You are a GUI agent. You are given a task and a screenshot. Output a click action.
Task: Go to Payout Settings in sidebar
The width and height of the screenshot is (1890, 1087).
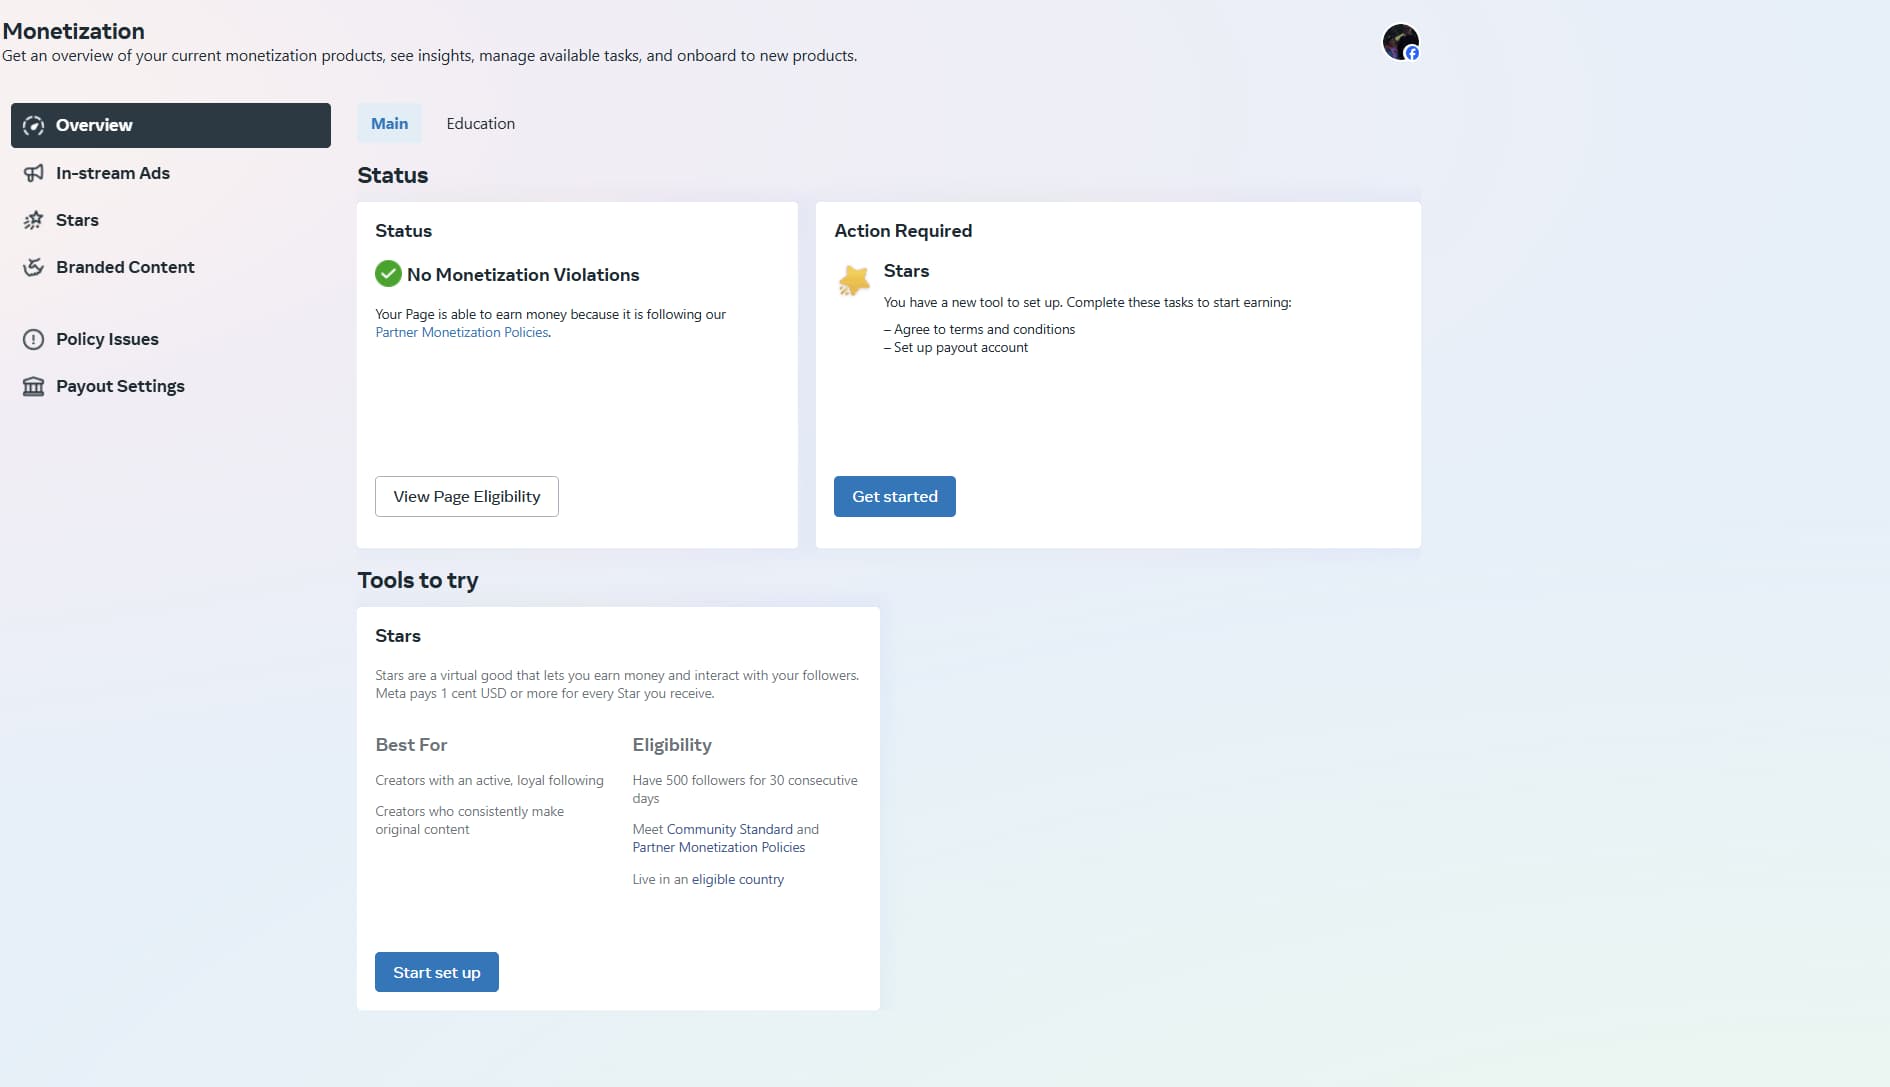click(x=120, y=386)
